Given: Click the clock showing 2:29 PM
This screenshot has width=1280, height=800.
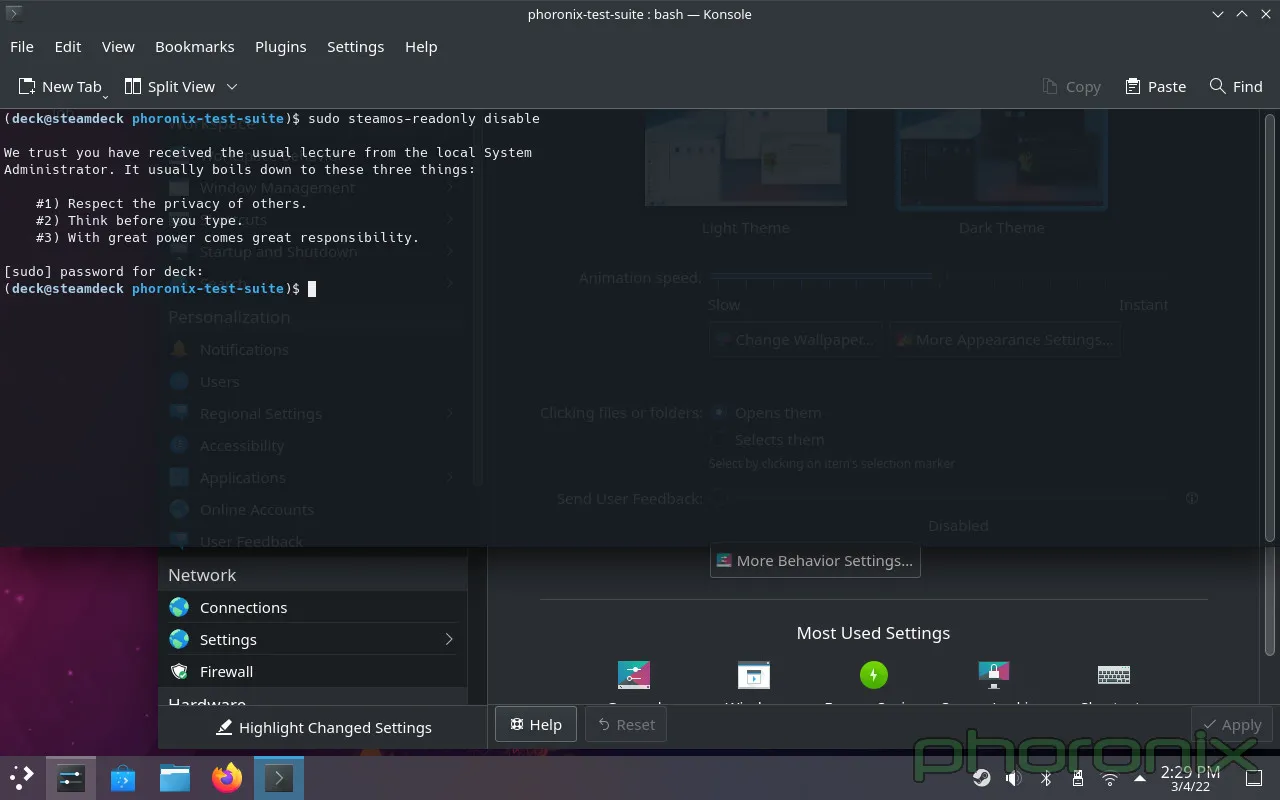Looking at the screenshot, I should [1190, 778].
